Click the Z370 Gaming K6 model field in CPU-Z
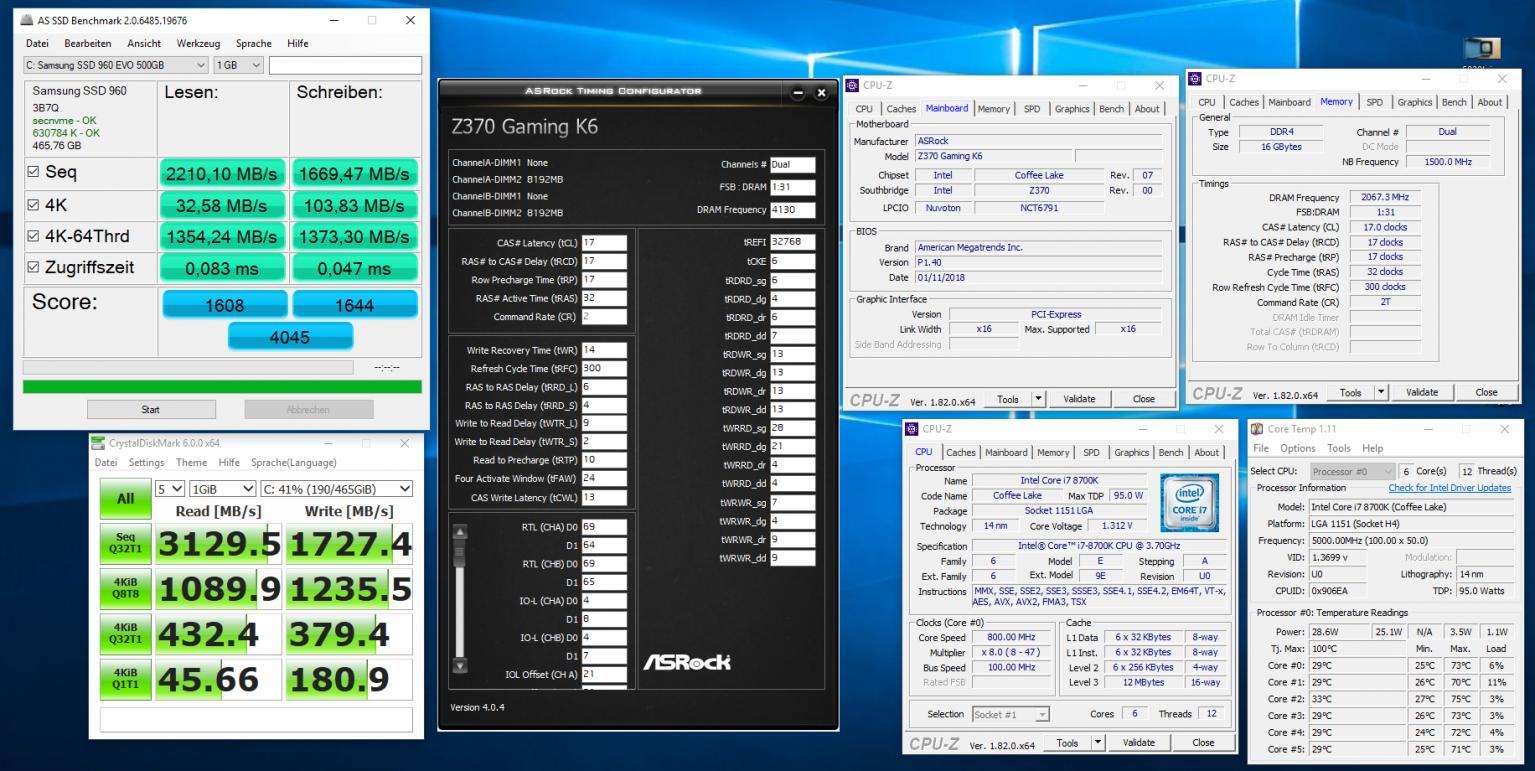Viewport: 1535px width, 771px height. tap(991, 156)
